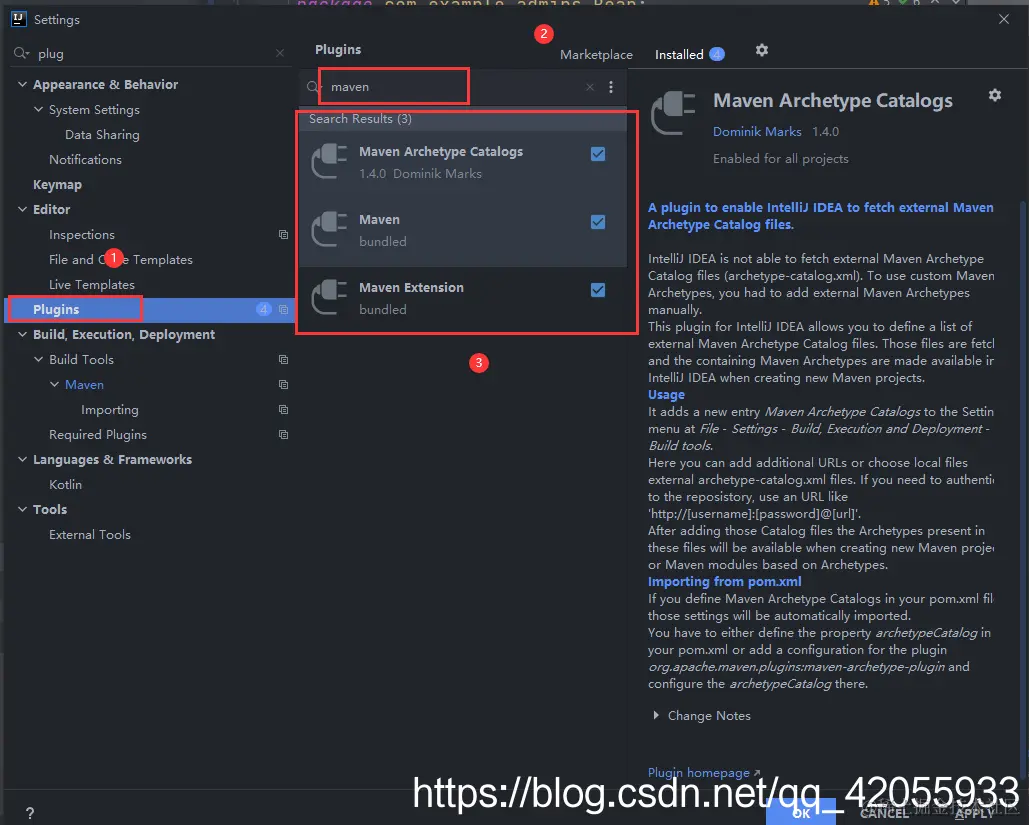Click the blue 4 badge on Installed tab
Viewport: 1029px width, 825px height.
[x=717, y=54]
